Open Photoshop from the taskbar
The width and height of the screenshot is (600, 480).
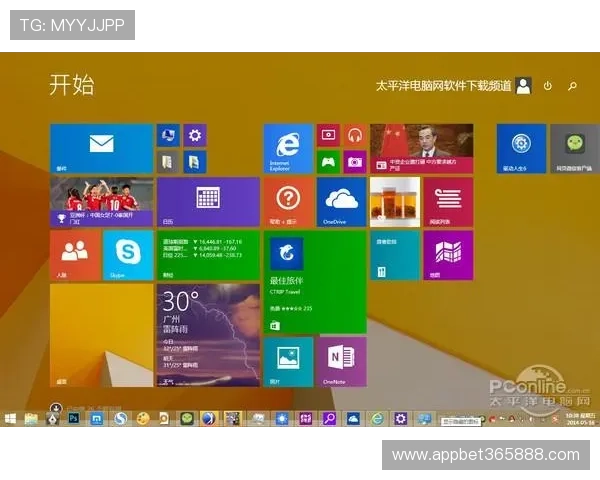pyautogui.click(x=73, y=419)
